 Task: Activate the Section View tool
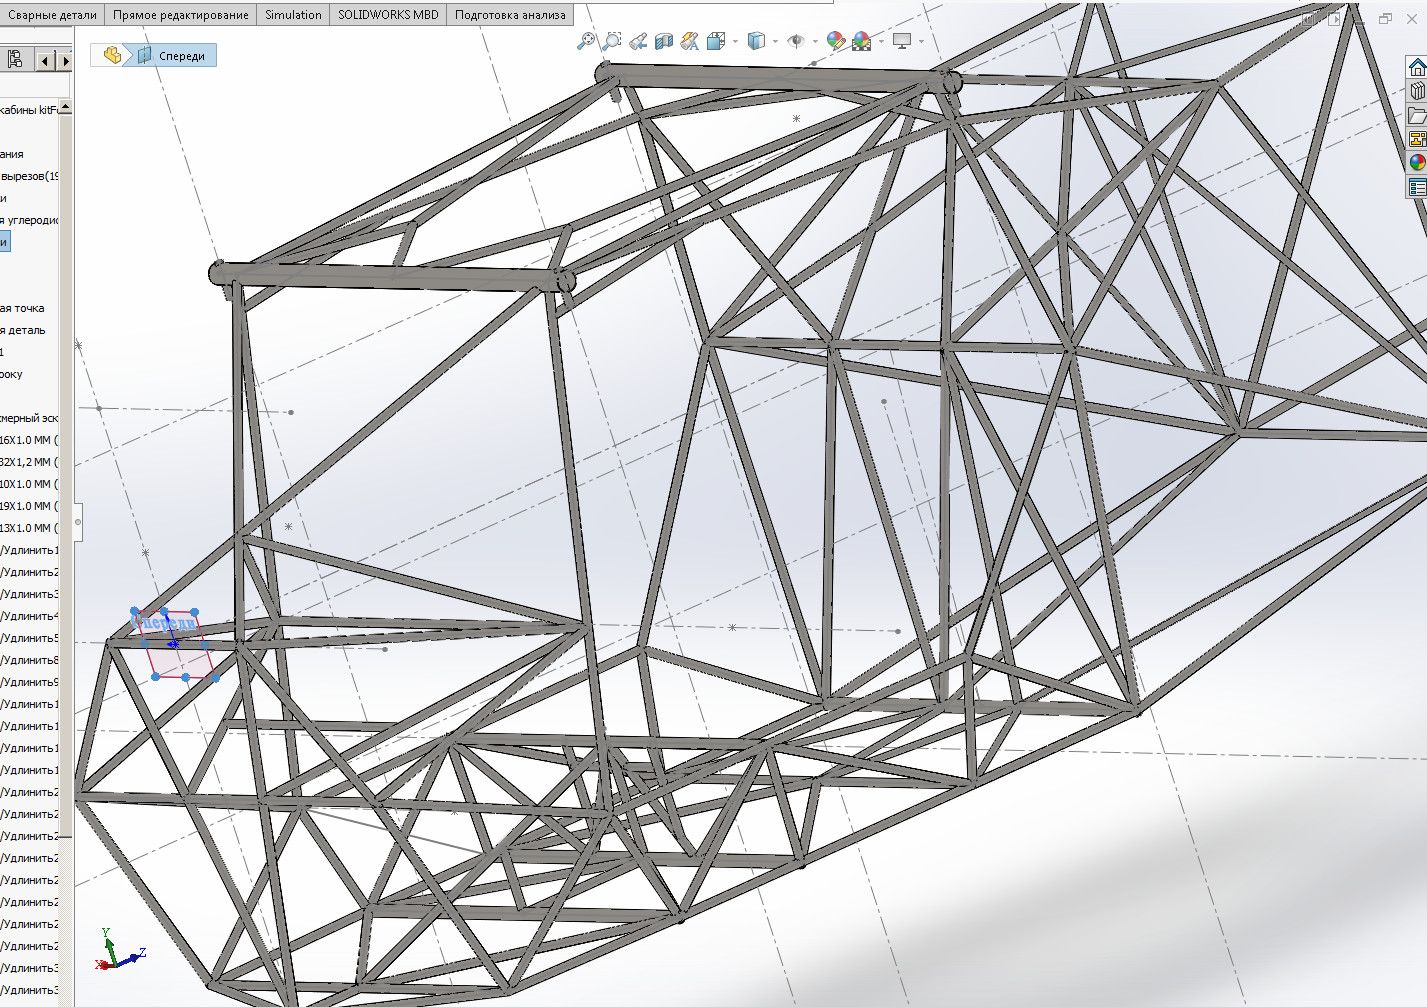point(663,41)
